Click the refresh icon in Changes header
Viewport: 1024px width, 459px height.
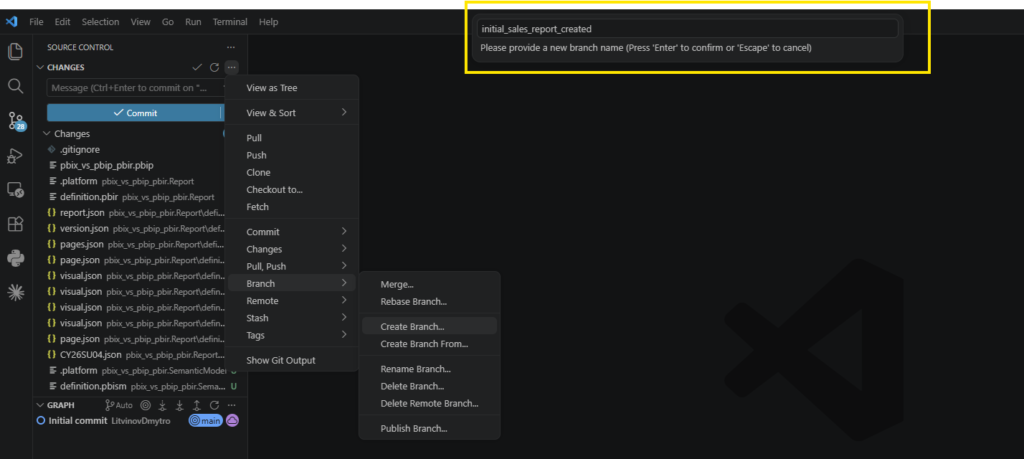click(x=214, y=67)
